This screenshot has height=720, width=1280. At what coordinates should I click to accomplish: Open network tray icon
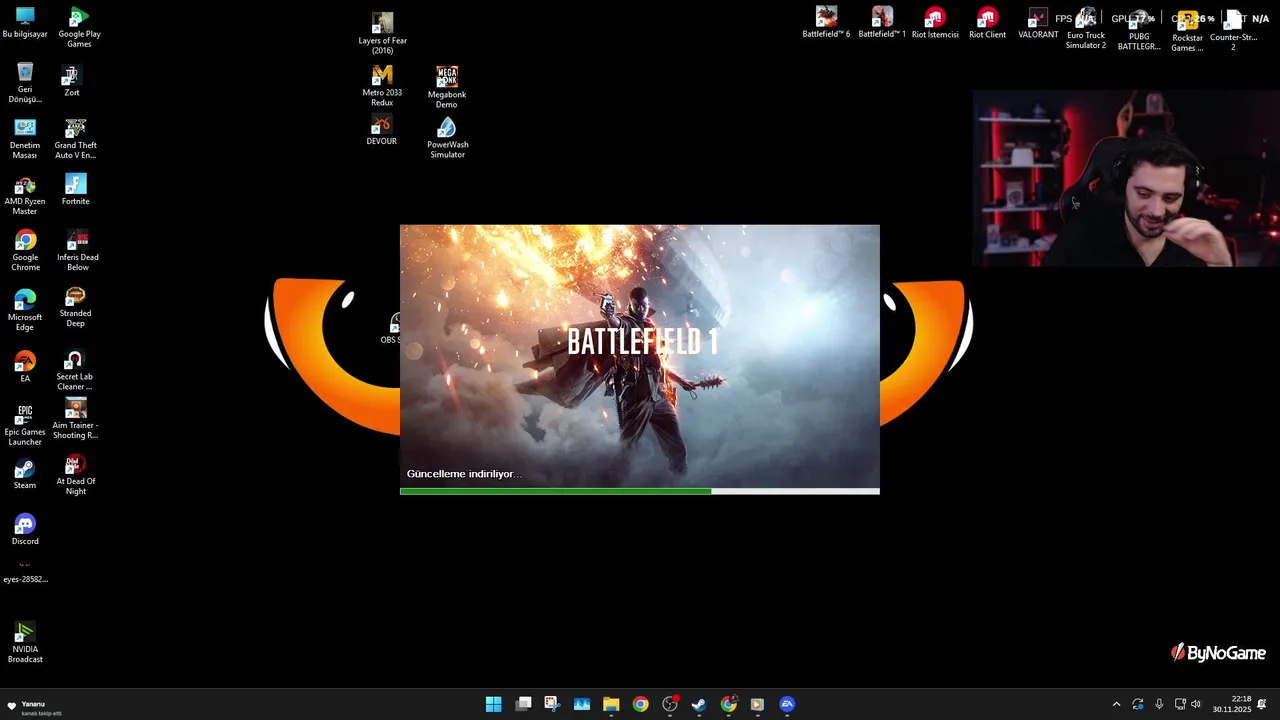coord(1180,704)
